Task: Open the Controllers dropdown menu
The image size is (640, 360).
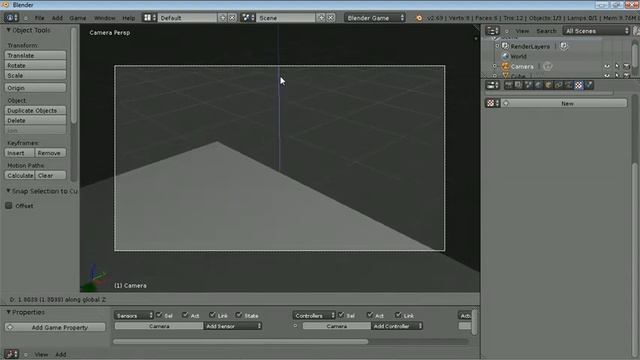Action: pos(314,315)
